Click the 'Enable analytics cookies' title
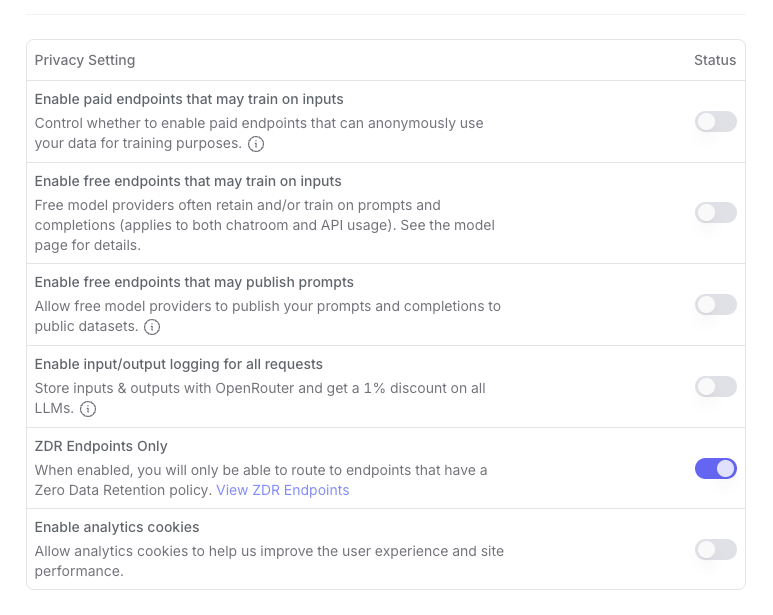The image size is (773, 615). point(117,527)
